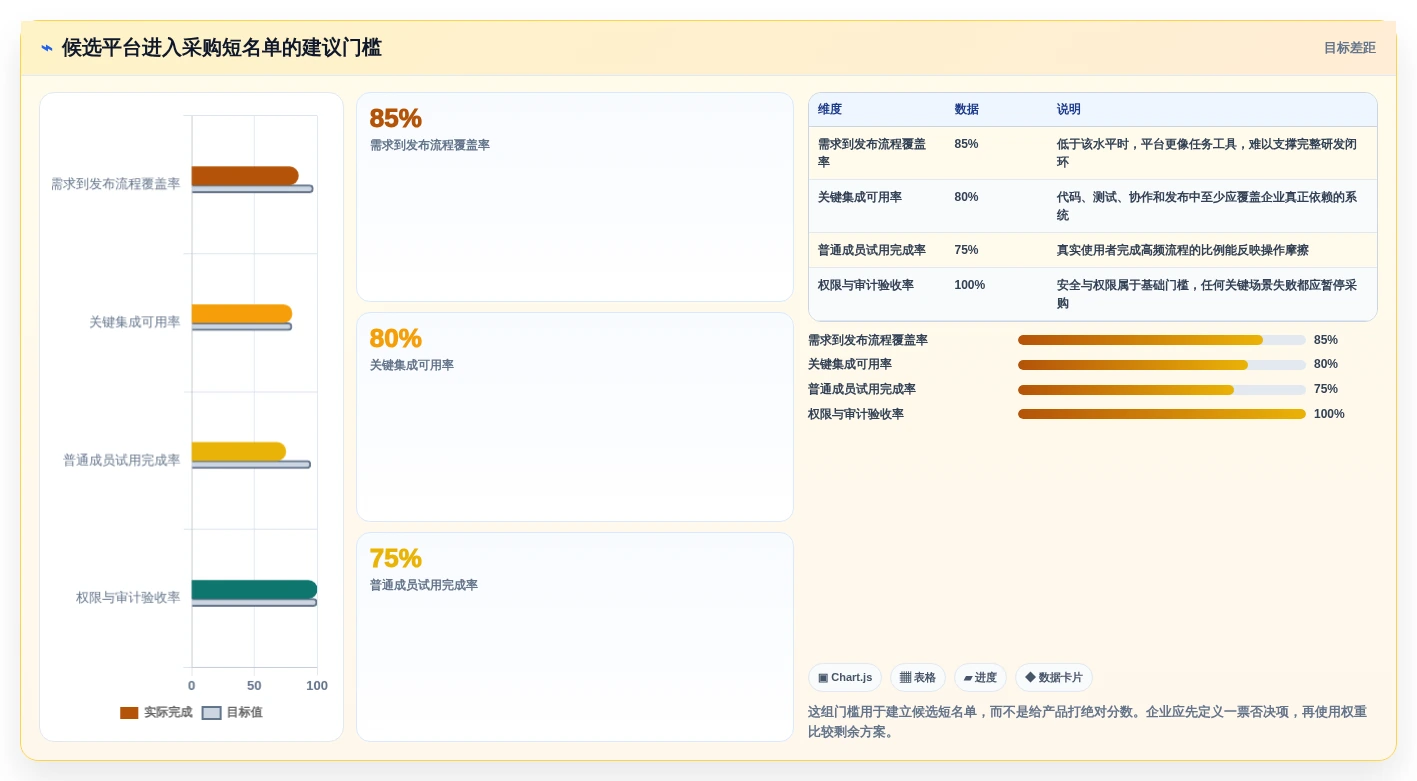Click the description starting 真实使用者完成
The width and height of the screenshot is (1417, 781).
(1183, 250)
